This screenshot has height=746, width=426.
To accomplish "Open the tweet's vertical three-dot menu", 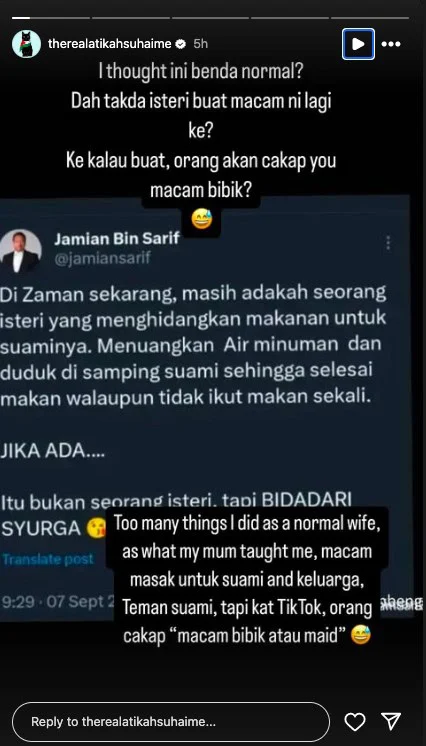I will [388, 243].
